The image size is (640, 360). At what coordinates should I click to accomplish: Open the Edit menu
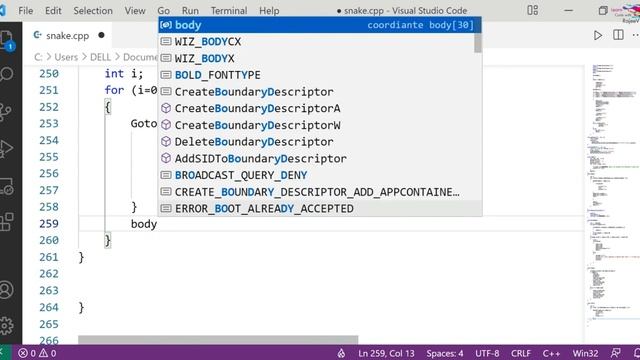pyautogui.click(x=53, y=11)
